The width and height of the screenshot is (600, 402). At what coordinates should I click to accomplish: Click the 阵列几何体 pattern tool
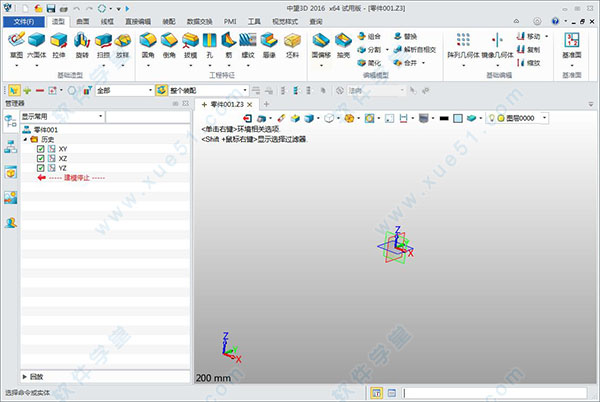pos(464,42)
